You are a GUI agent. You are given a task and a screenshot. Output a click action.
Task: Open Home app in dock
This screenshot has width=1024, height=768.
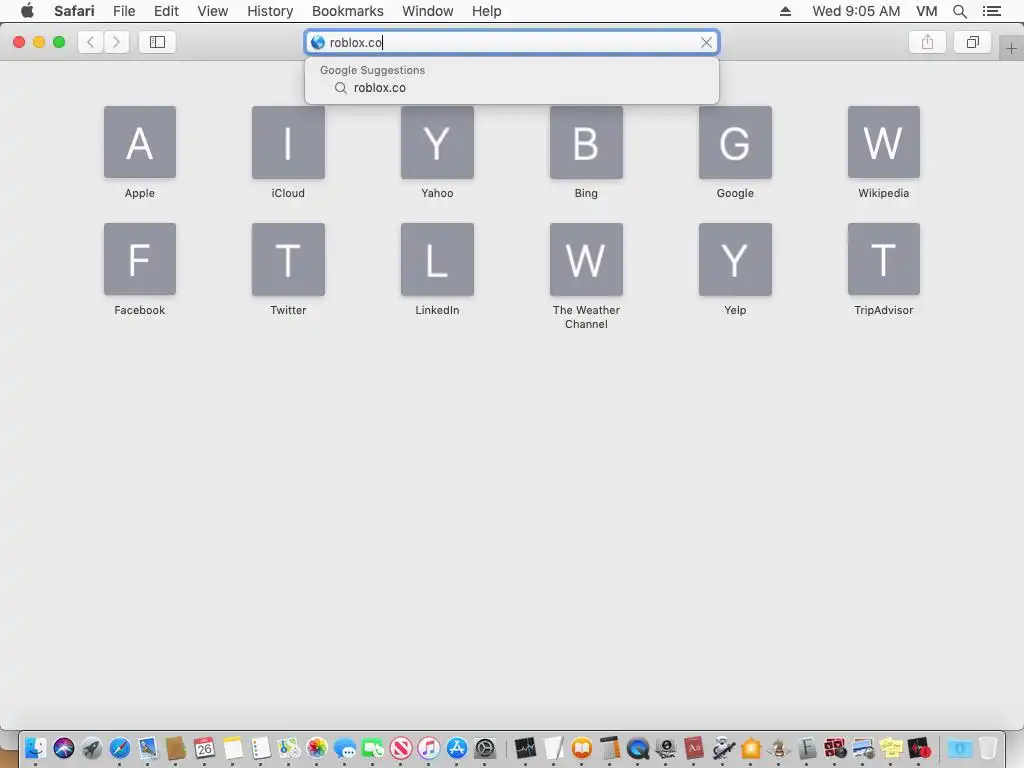tap(751, 748)
